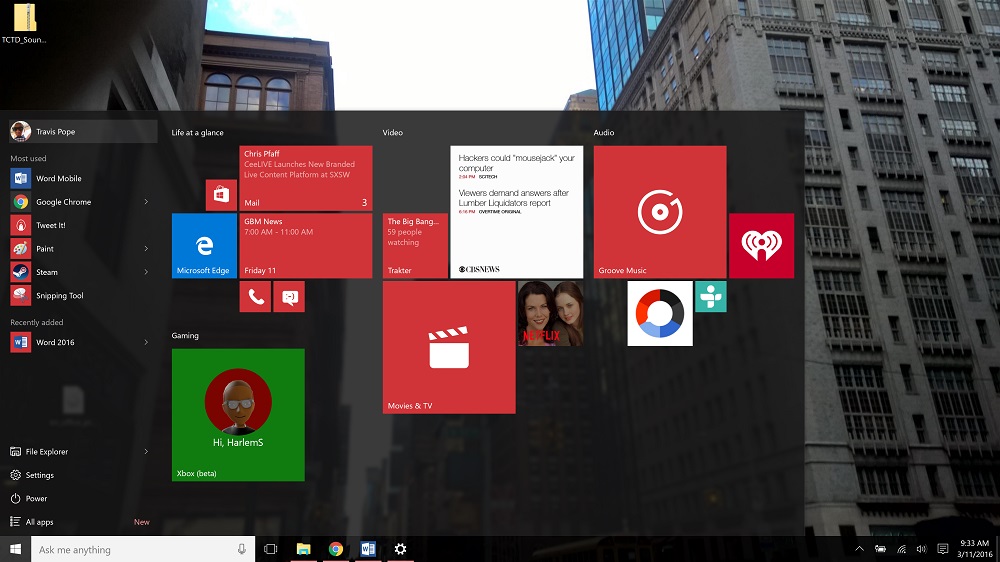Click the Video group header
The image size is (1000, 562).
click(x=392, y=133)
